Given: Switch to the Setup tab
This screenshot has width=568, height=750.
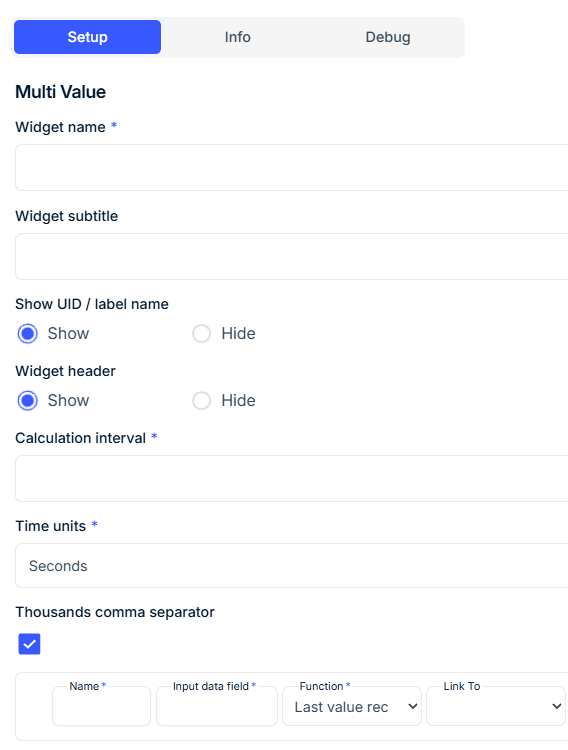Looking at the screenshot, I should [87, 37].
